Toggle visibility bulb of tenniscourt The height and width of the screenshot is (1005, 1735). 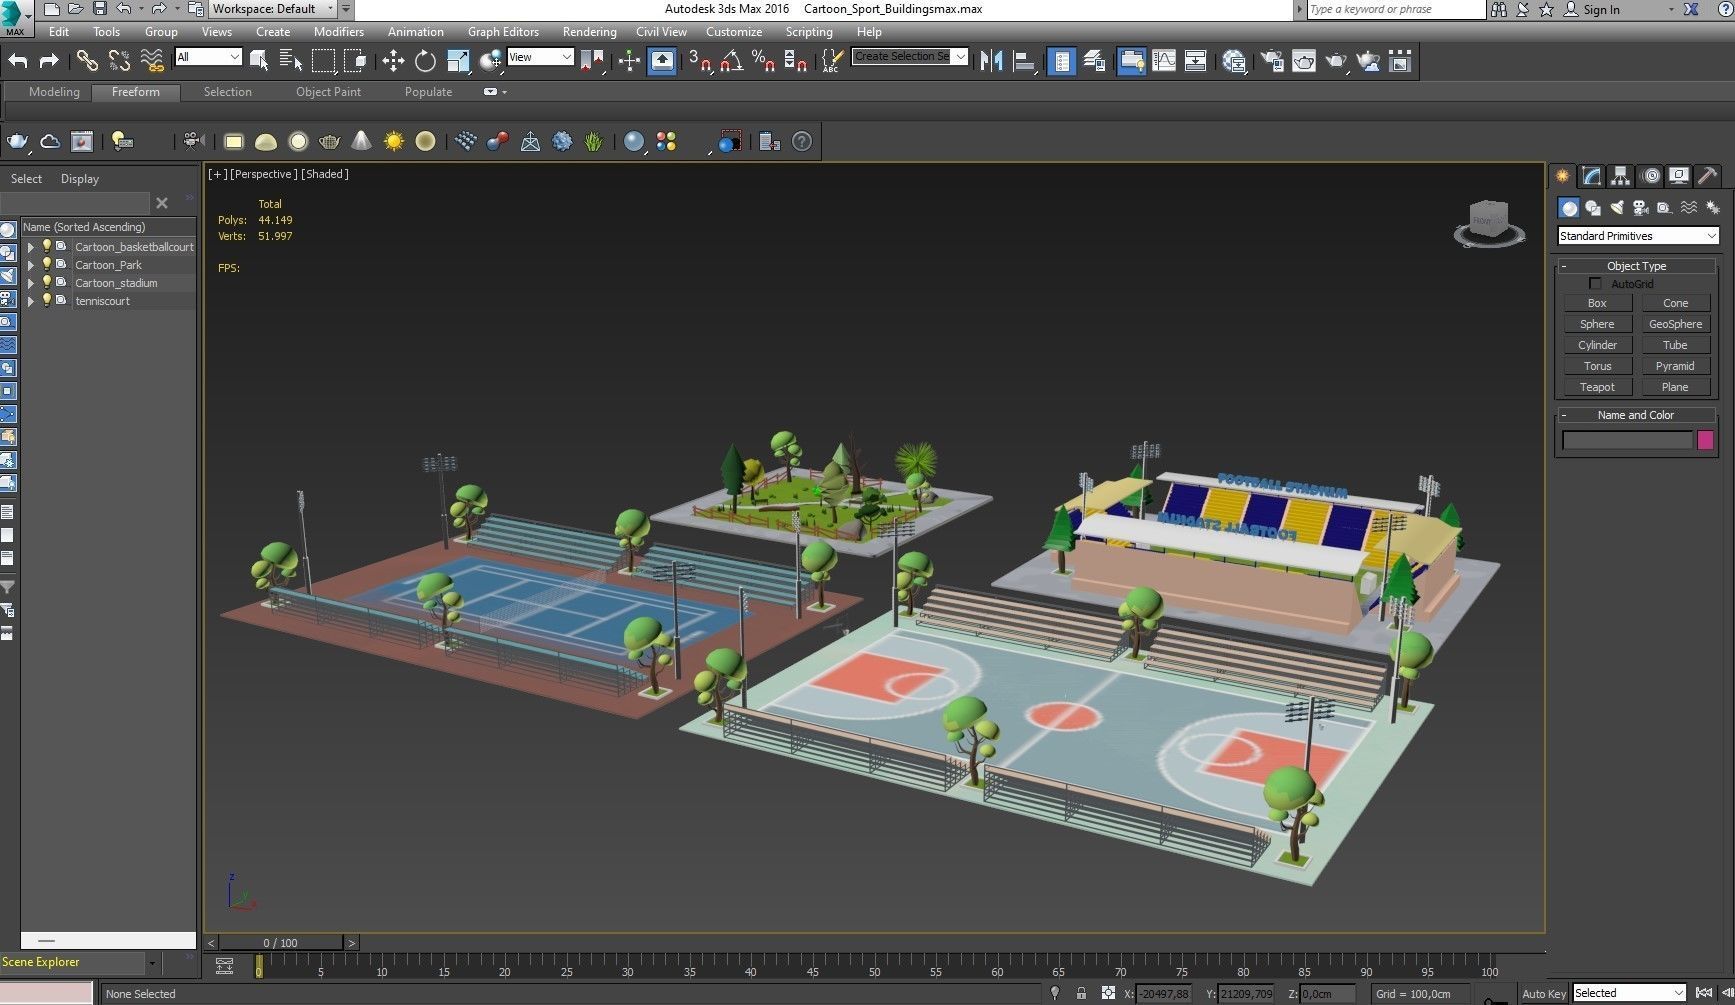[46, 300]
